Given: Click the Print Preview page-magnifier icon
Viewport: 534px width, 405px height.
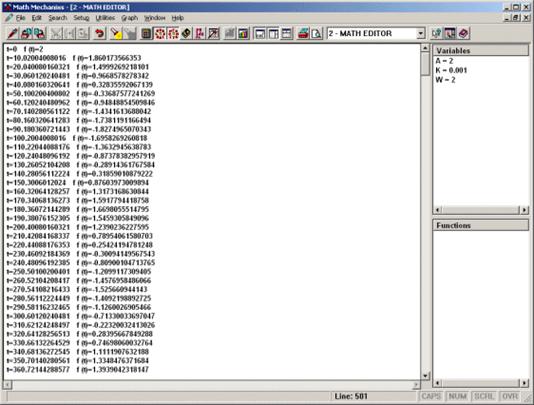Looking at the screenshot, I should click(x=316, y=33).
